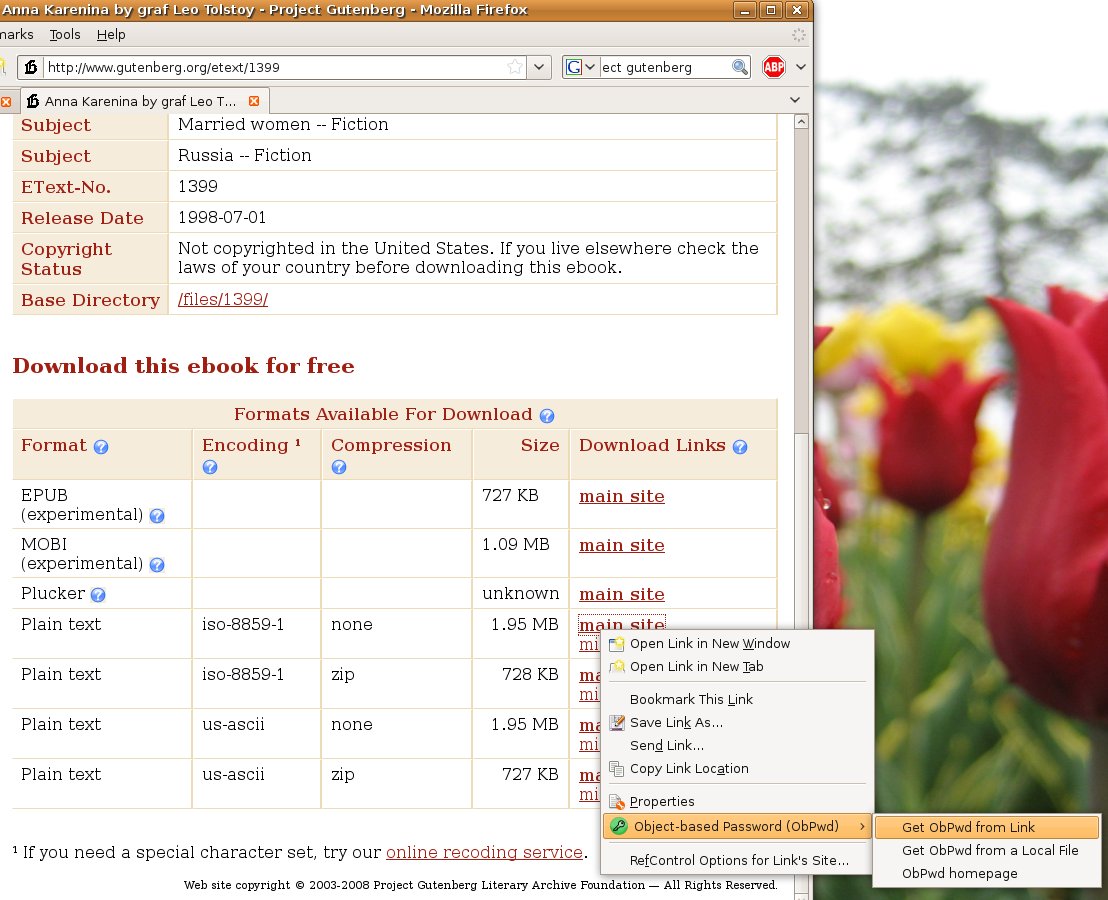
Task: Click help icon beside MOBI (experimental)
Action: 157,565
